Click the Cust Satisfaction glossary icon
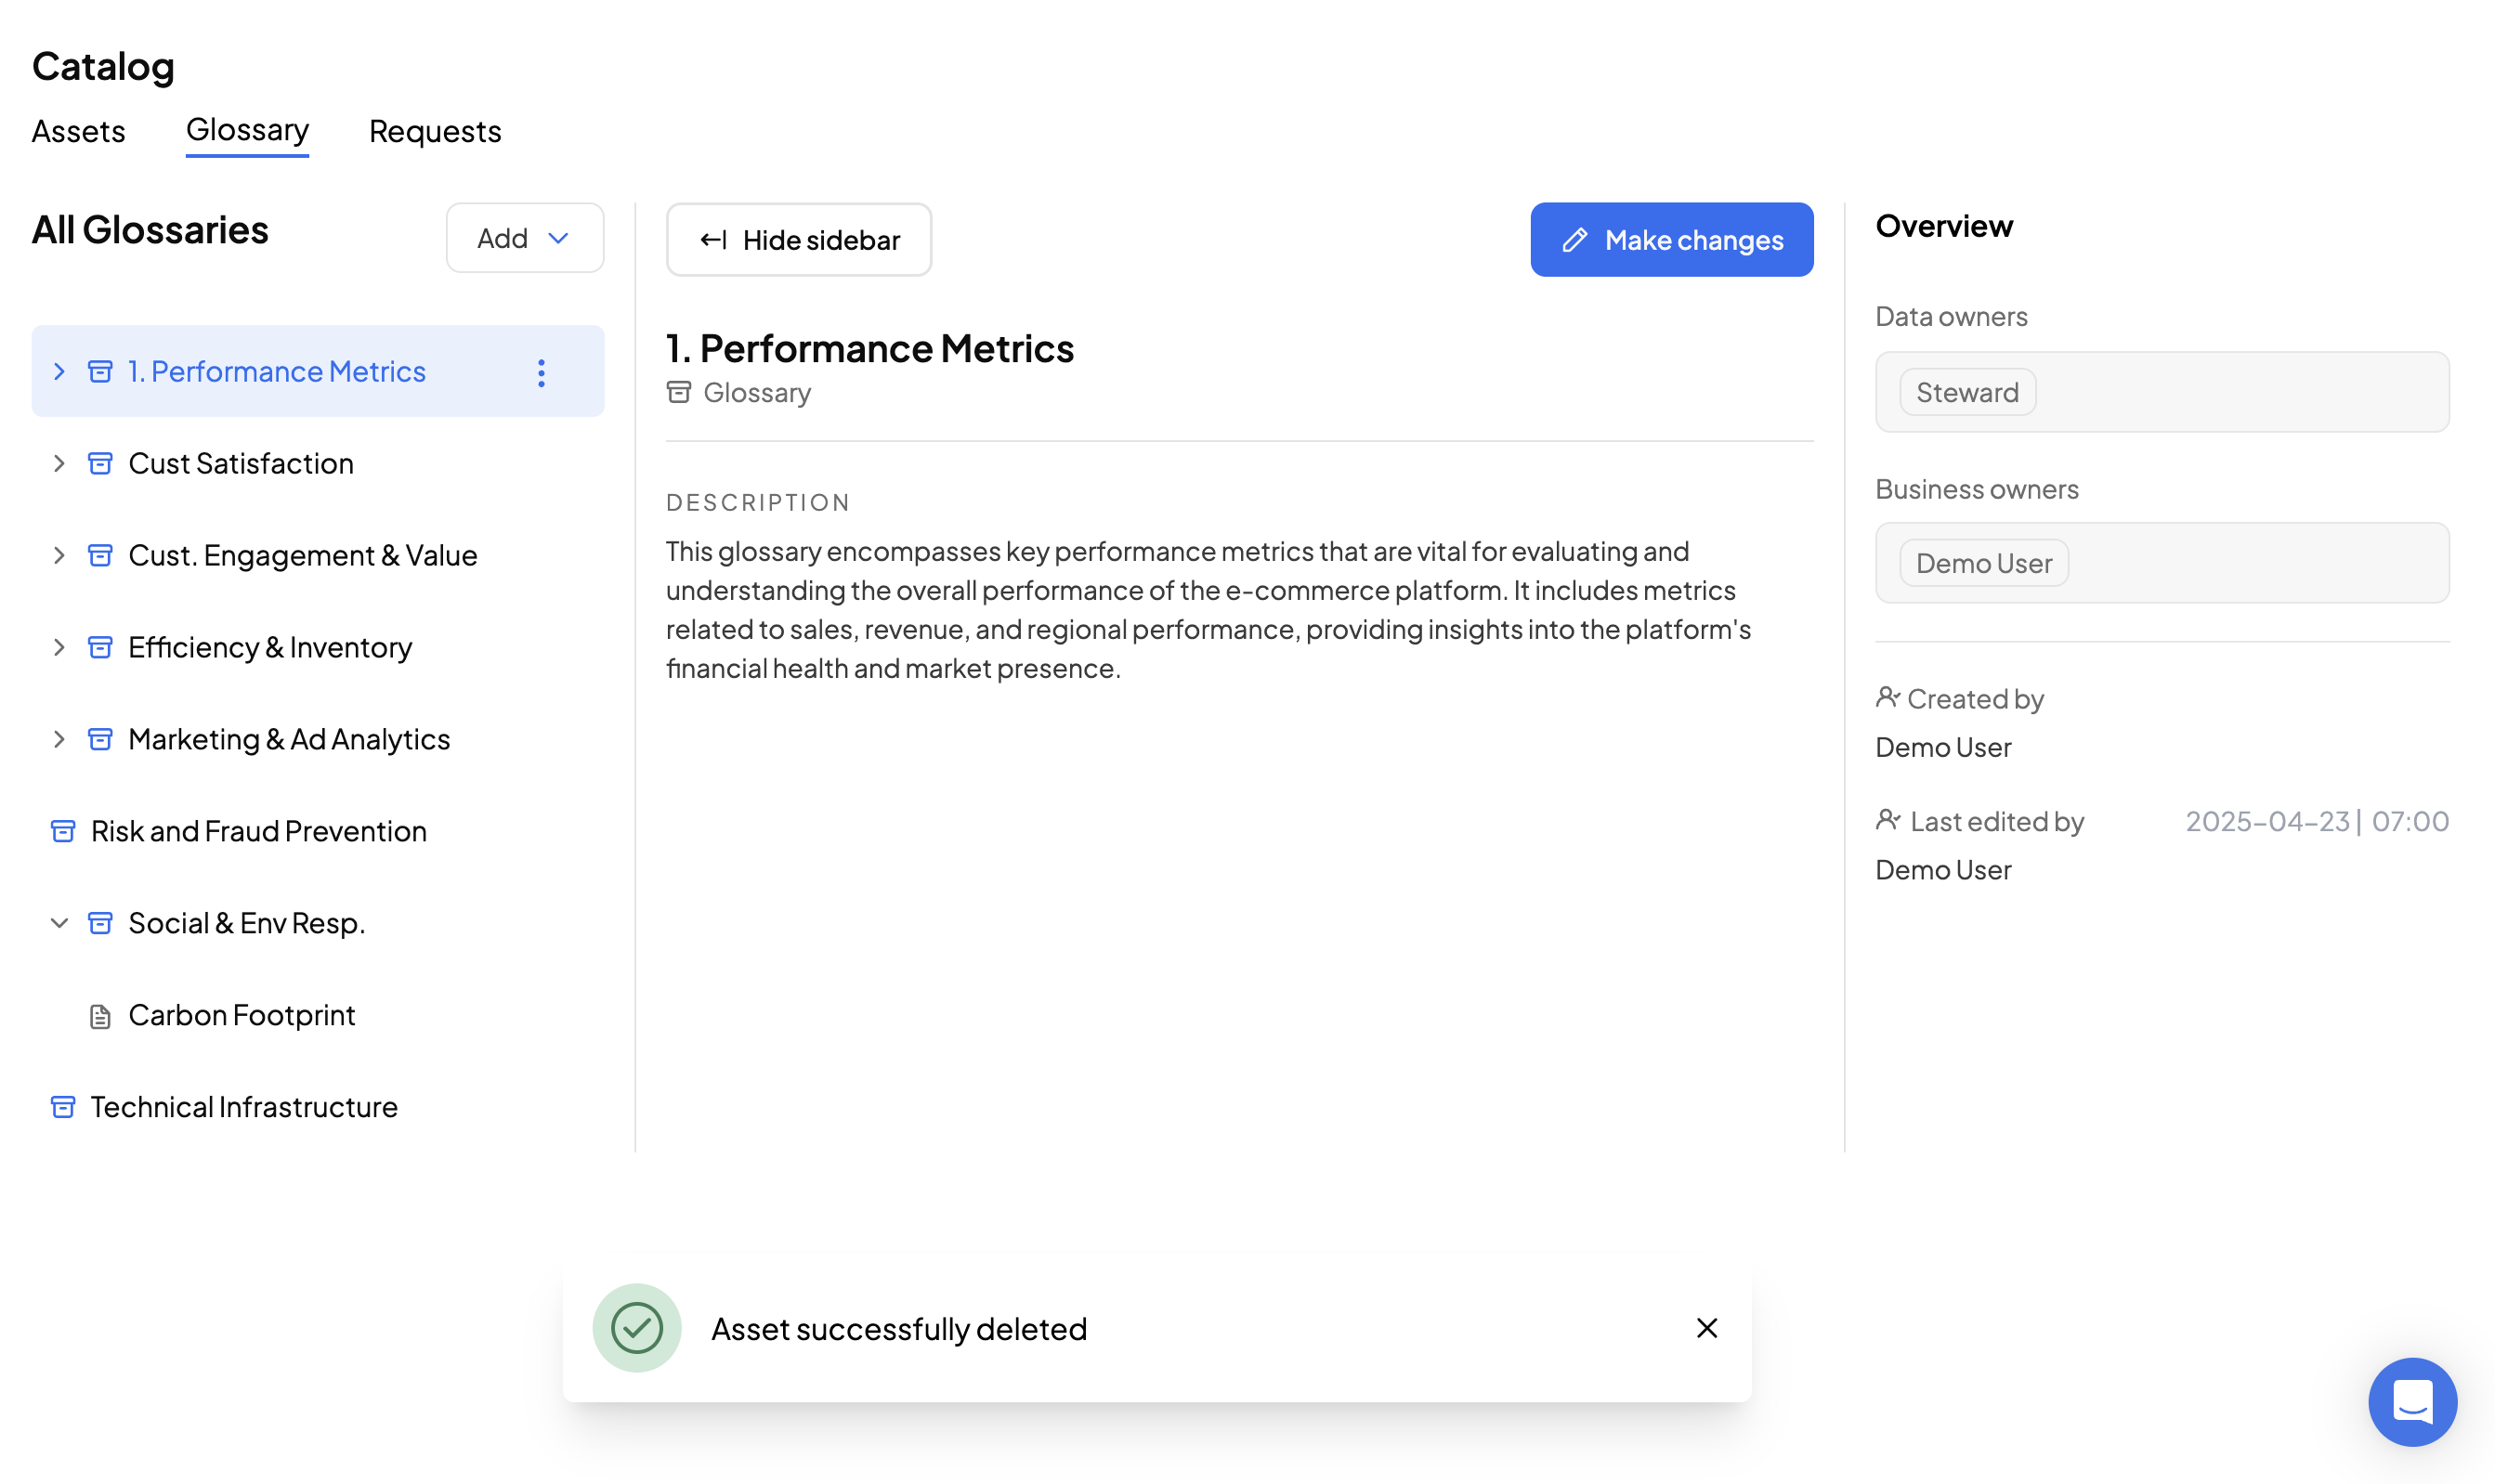This screenshot has height=1484, width=2495. (x=100, y=464)
